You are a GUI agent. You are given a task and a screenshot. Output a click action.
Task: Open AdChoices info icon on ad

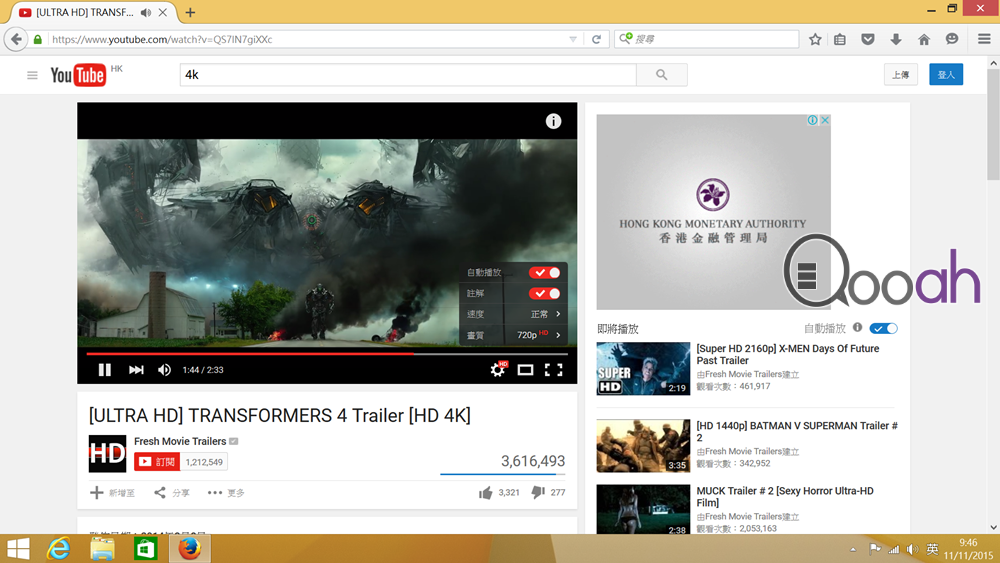(812, 120)
